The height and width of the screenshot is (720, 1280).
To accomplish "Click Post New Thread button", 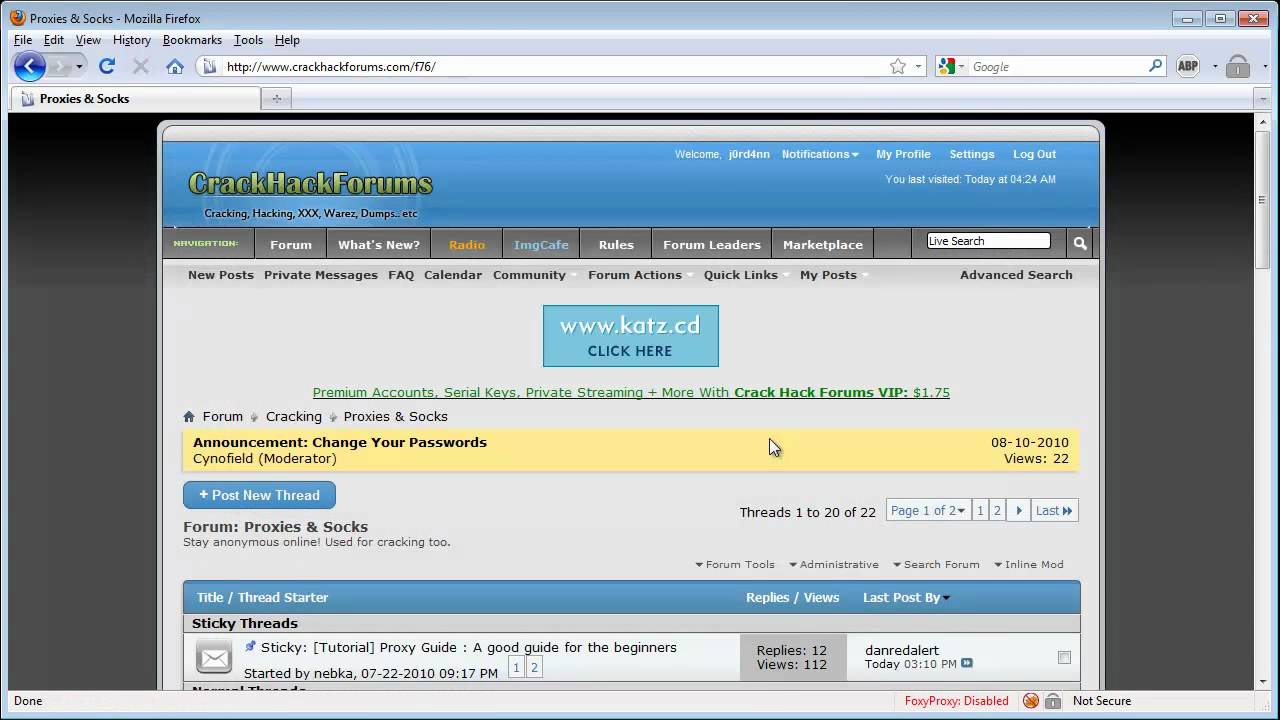I will tap(259, 495).
